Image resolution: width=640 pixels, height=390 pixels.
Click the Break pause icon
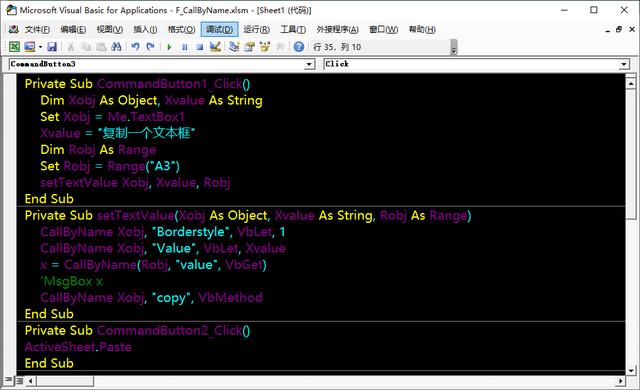(184, 47)
